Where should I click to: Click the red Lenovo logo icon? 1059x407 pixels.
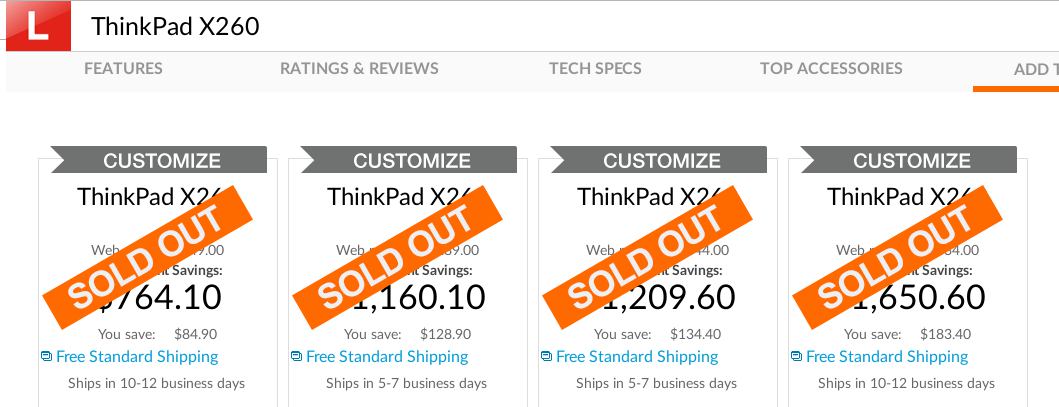pyautogui.click(x=38, y=26)
